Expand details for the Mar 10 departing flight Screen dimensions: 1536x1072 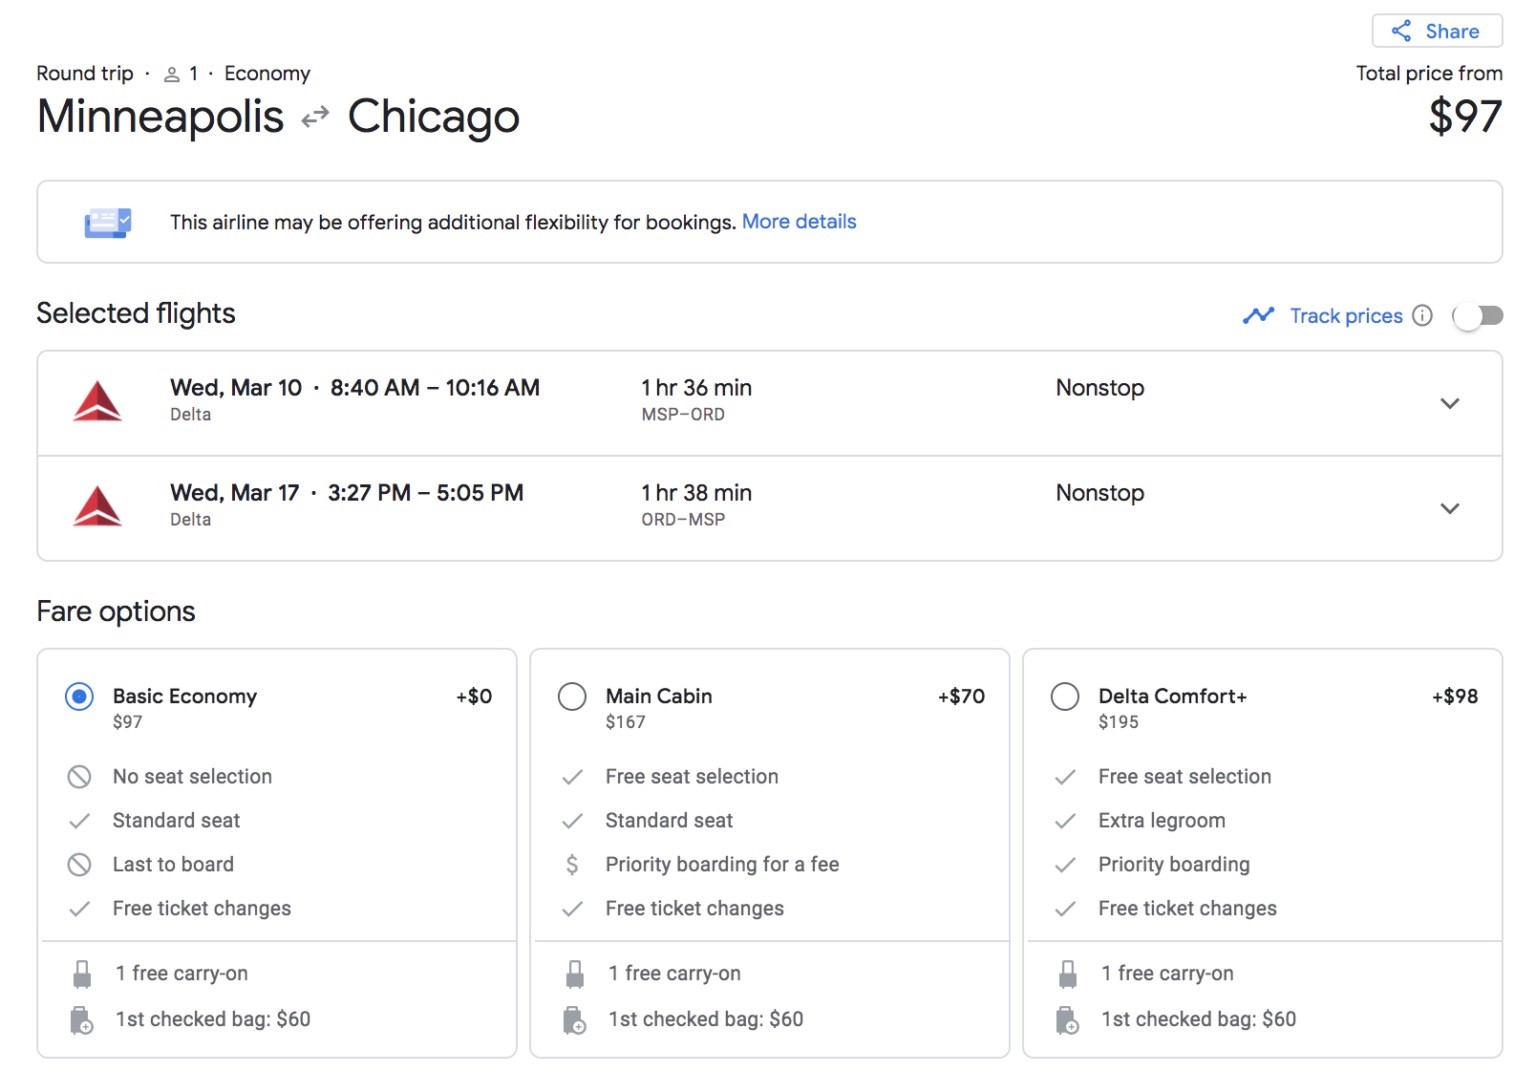coord(1451,403)
